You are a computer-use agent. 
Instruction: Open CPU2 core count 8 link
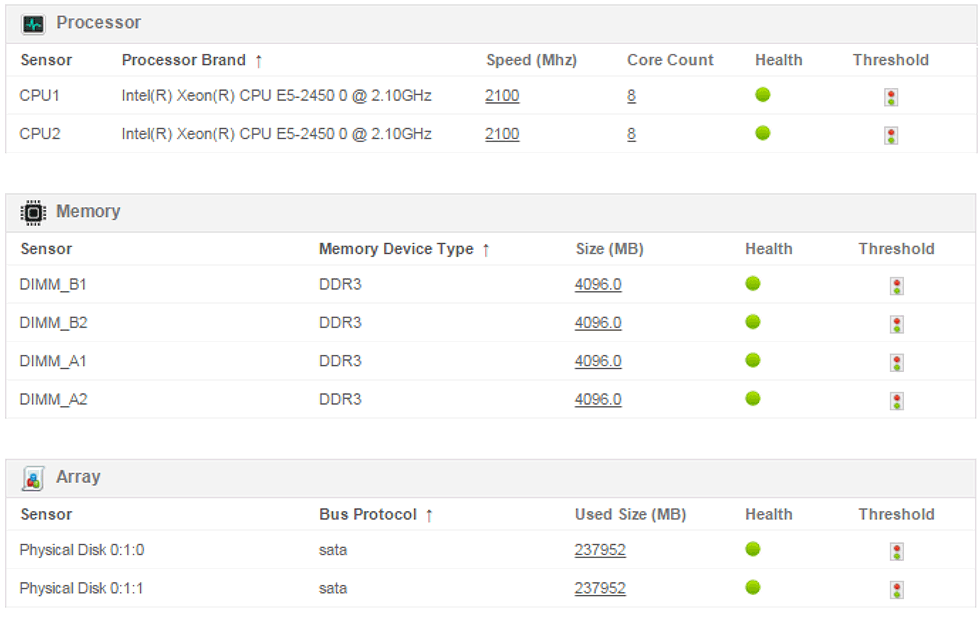tap(631, 134)
